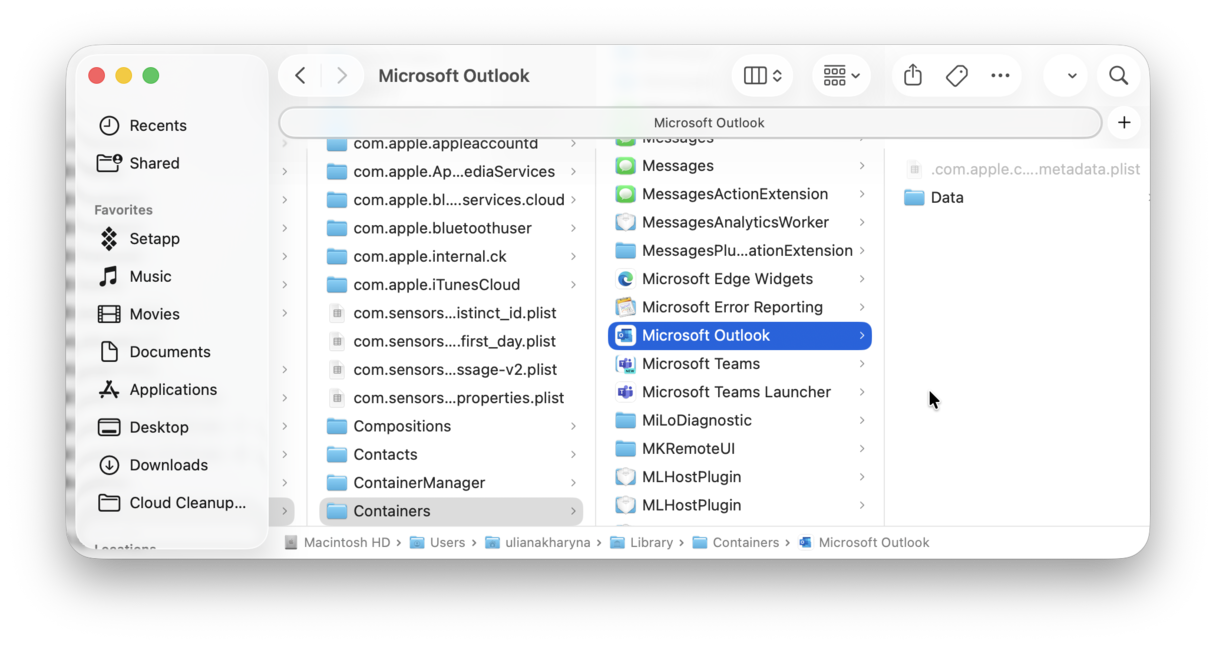Expand chevron beside Microsoft Teams
This screenshot has width=1216, height=646.
click(862, 364)
